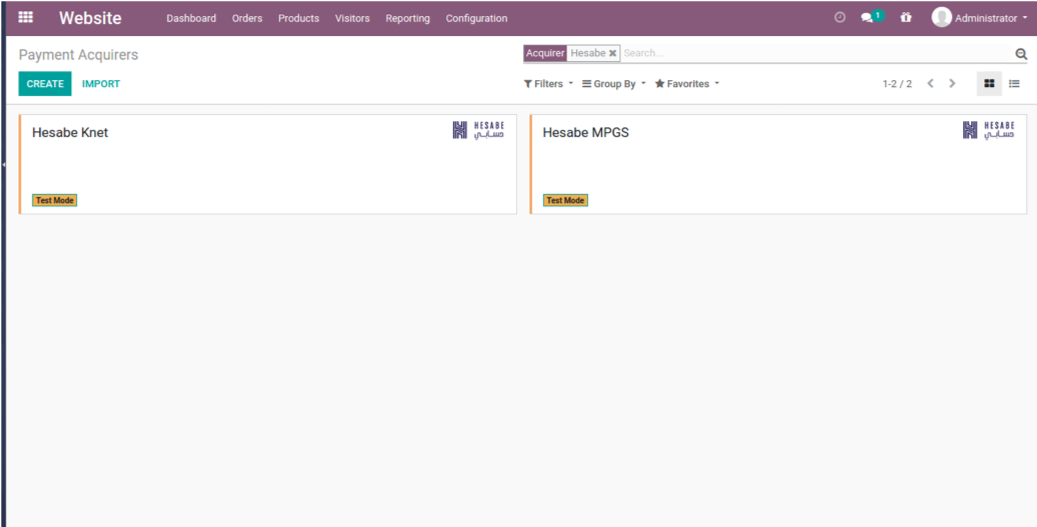Open the Orders menu

[247, 18]
